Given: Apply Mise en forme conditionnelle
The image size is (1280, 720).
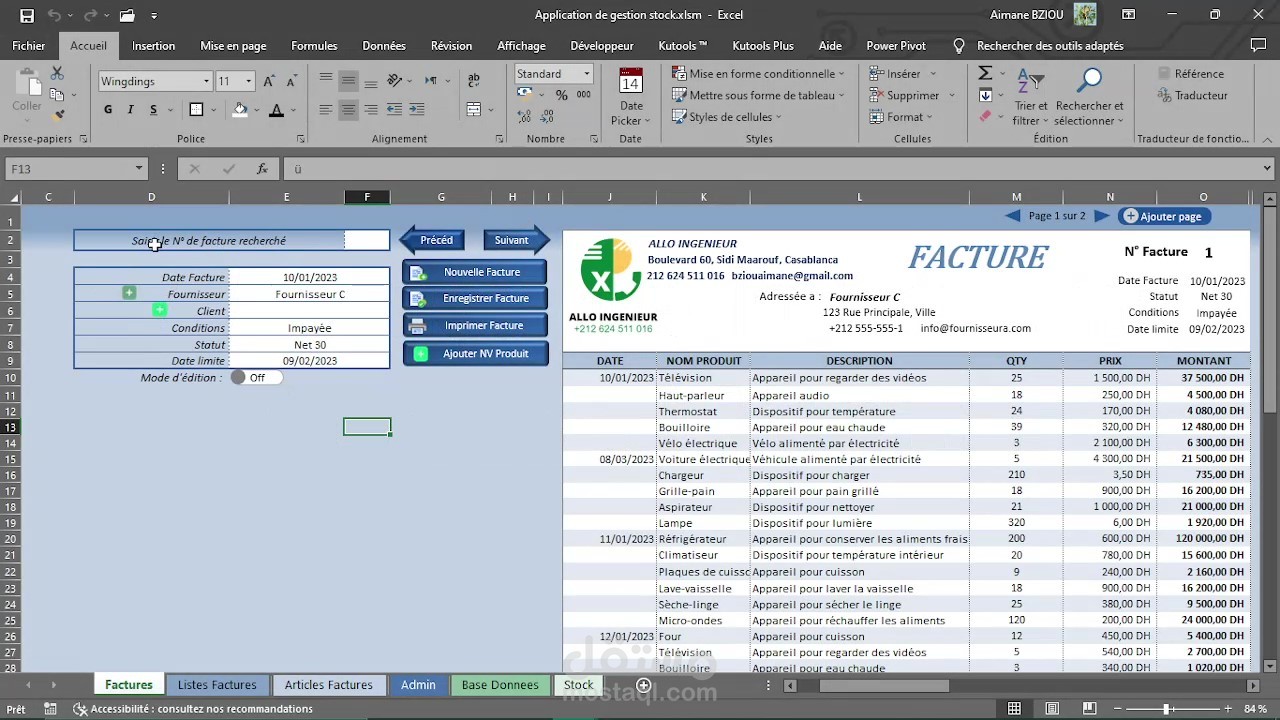Looking at the screenshot, I should (758, 73).
